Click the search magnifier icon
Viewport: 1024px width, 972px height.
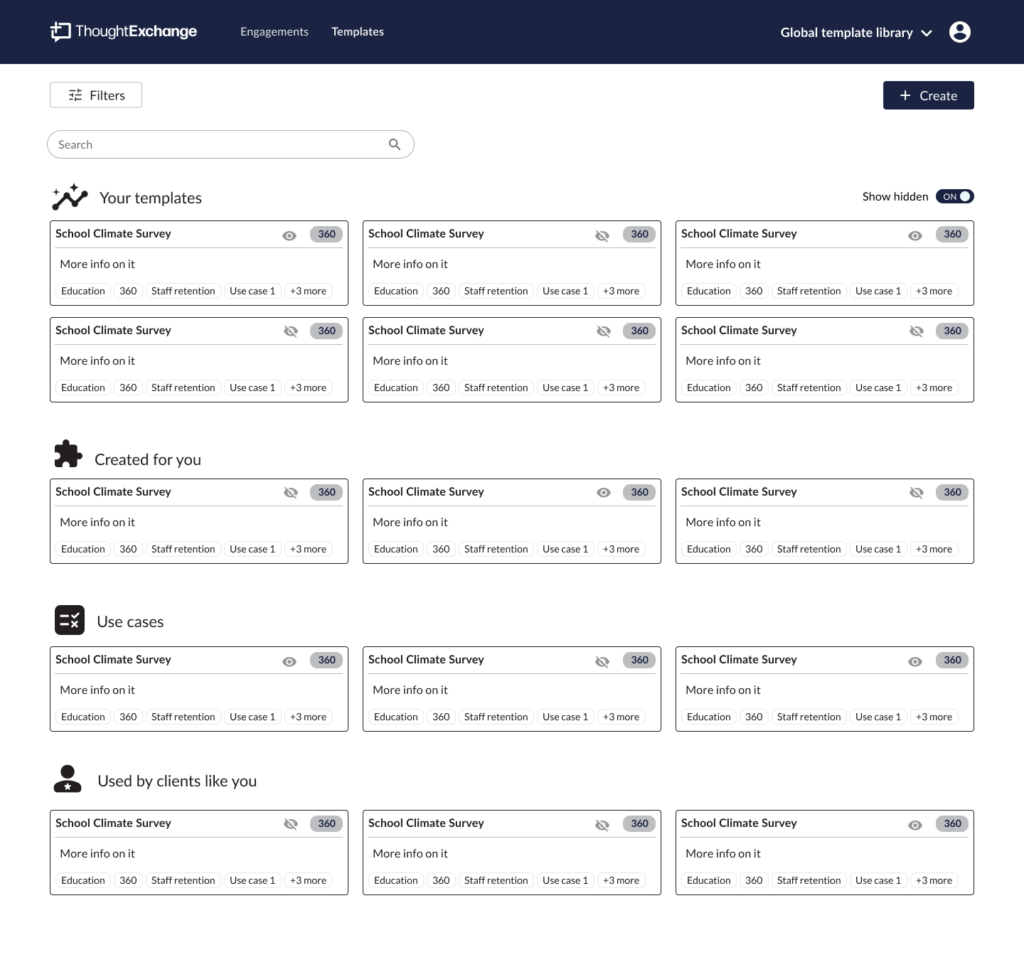click(394, 144)
